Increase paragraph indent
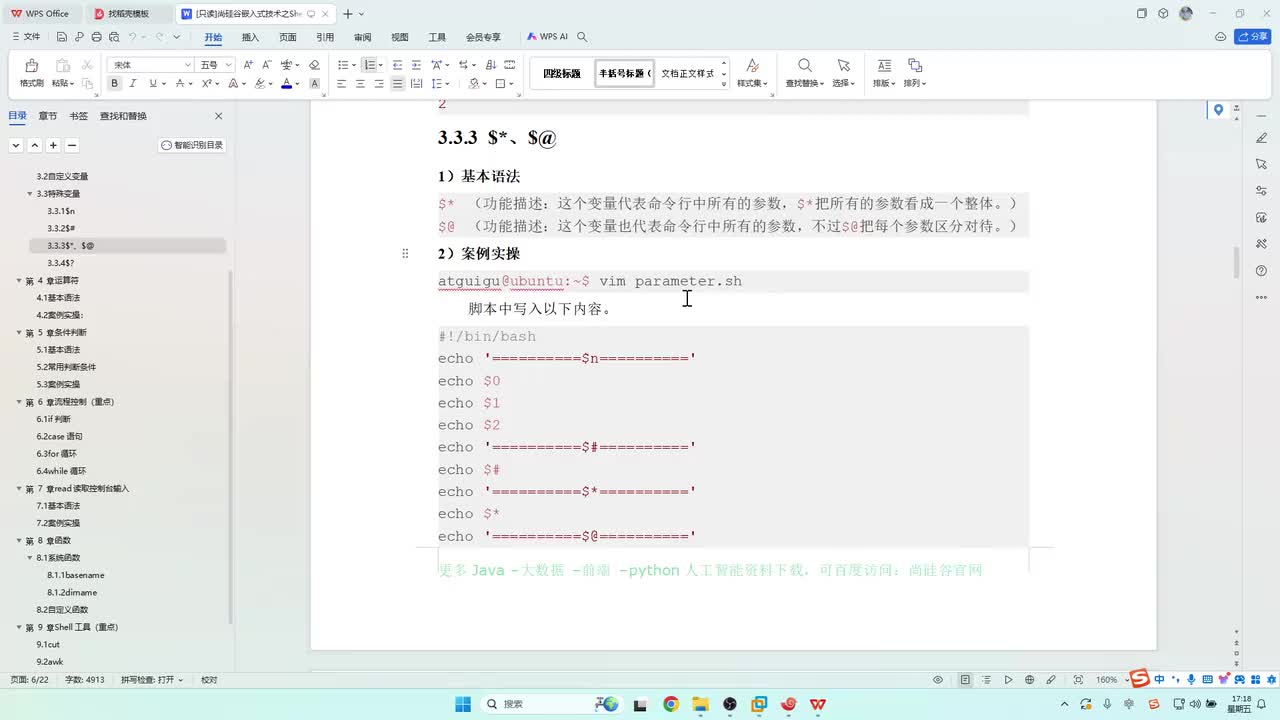Viewport: 1280px width, 720px height. pos(416,64)
